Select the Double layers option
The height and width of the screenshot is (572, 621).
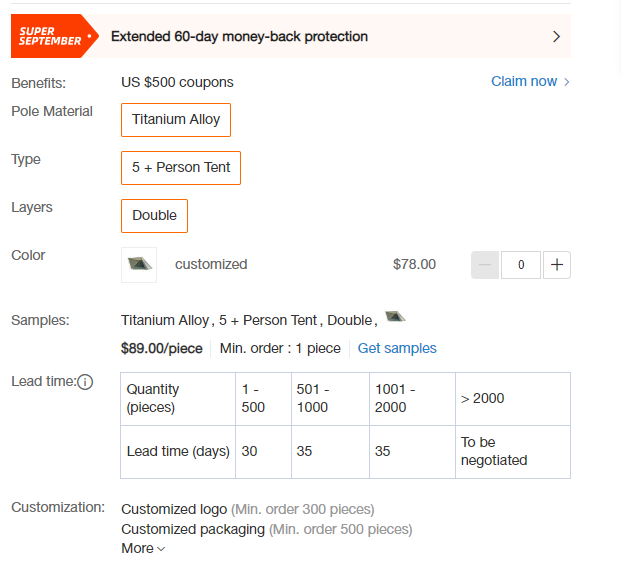tap(154, 216)
